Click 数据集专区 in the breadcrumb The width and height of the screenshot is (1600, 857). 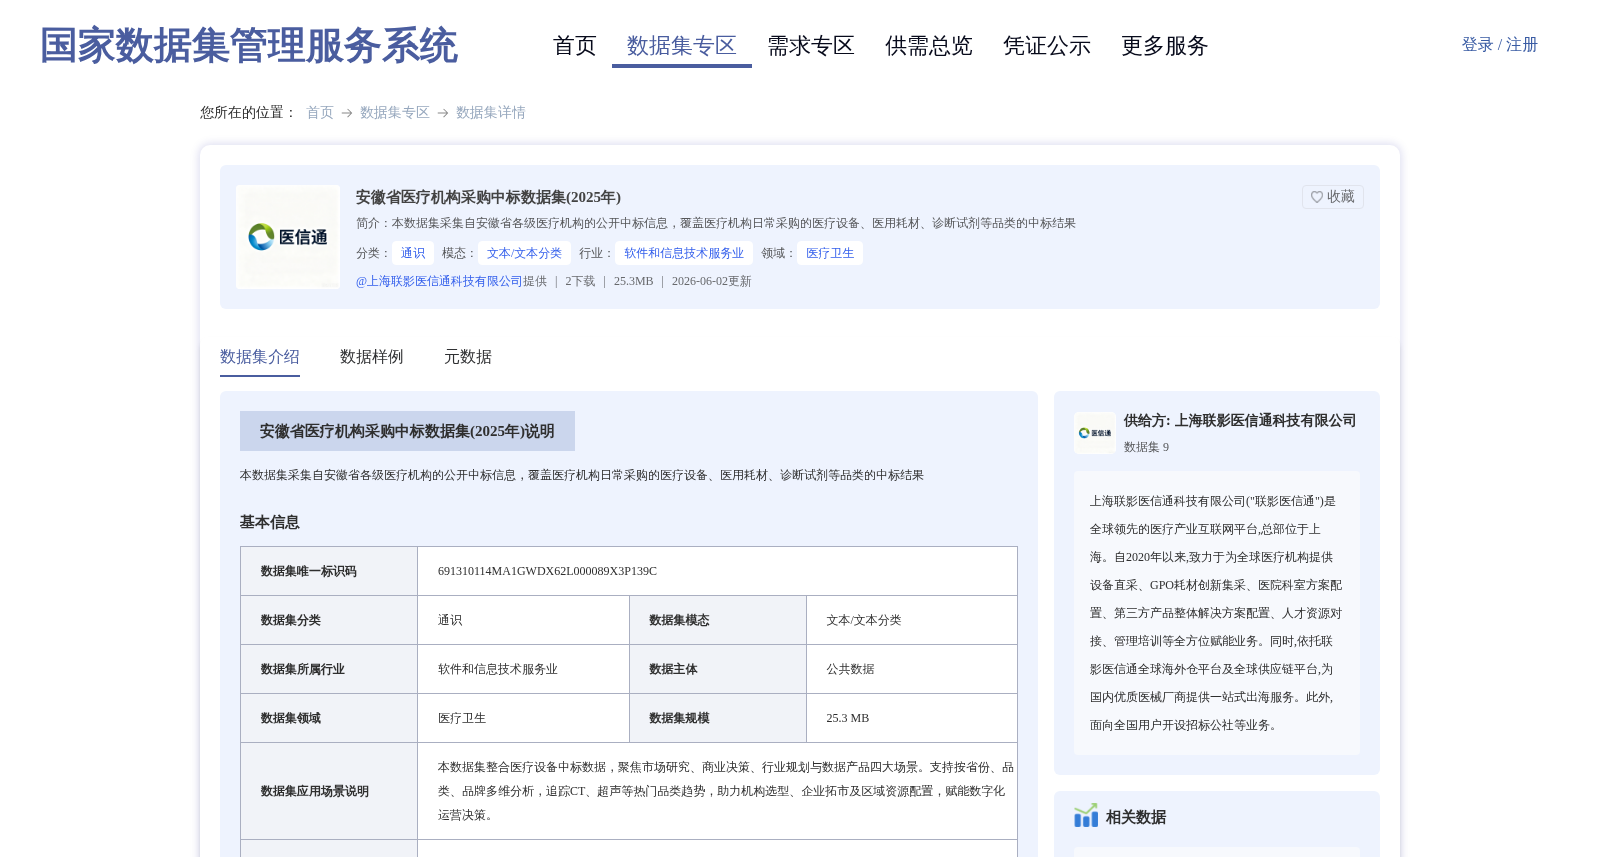click(x=395, y=113)
